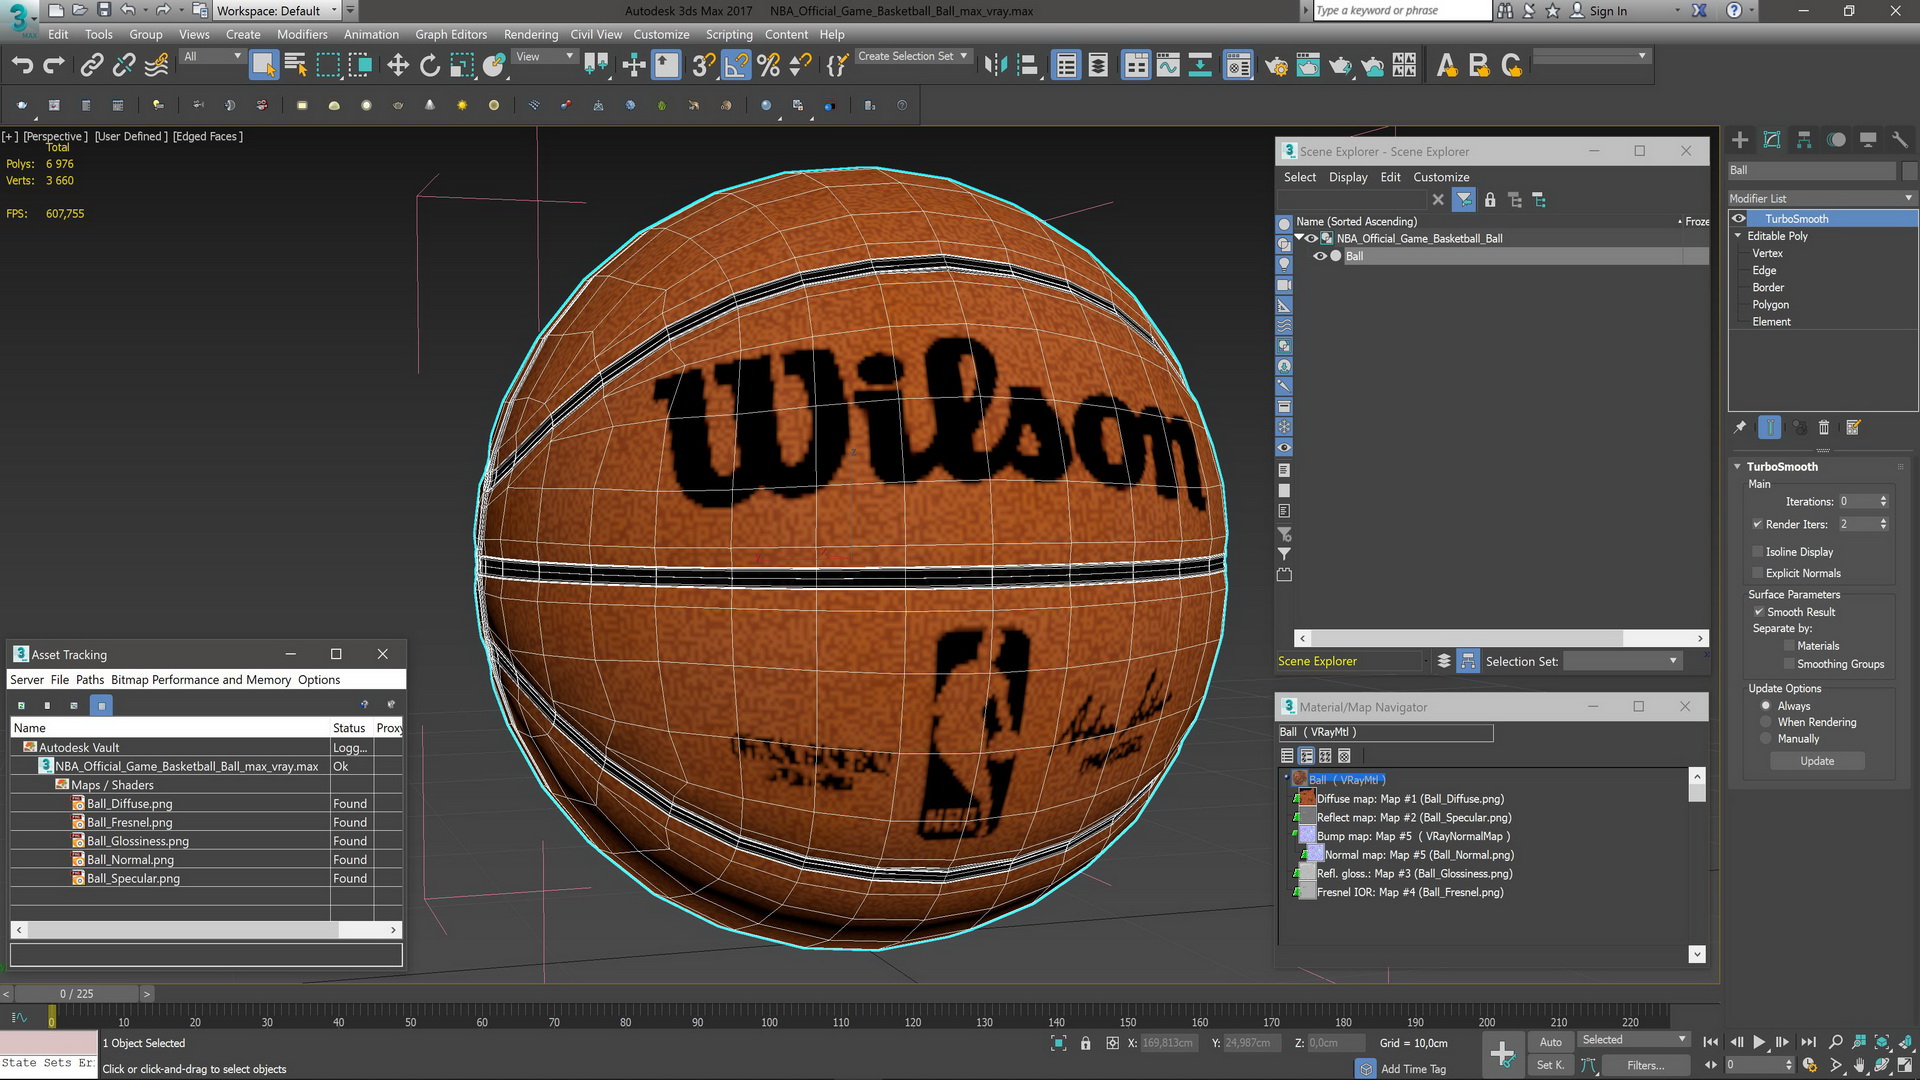Select the When Rendering radio option
Screen dimensions: 1920x1080
[1766, 722]
